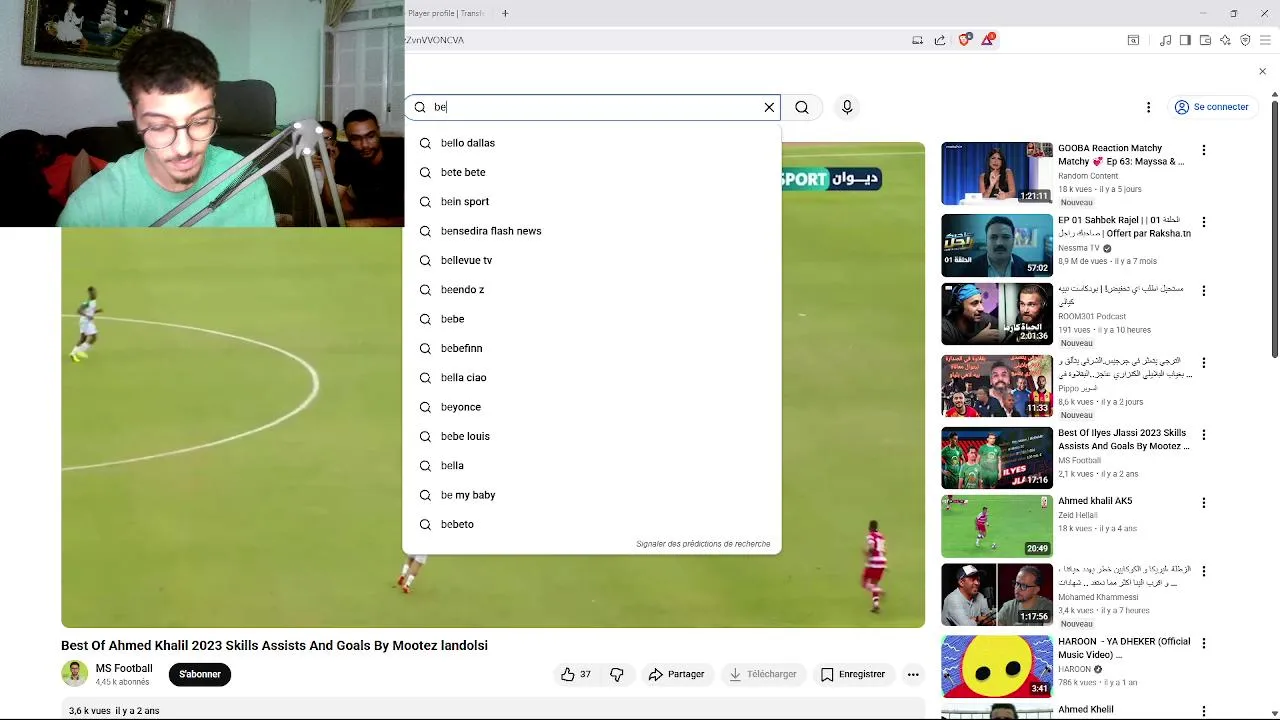Open the browser hamburger menu
This screenshot has height=720, width=1280.
pos(1265,40)
